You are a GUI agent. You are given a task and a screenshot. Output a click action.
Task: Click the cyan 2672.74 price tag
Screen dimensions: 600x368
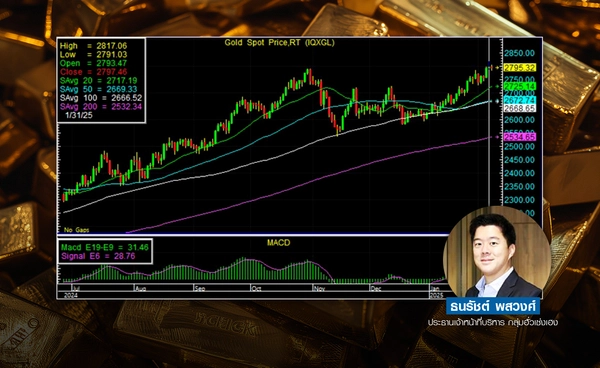(x=520, y=101)
